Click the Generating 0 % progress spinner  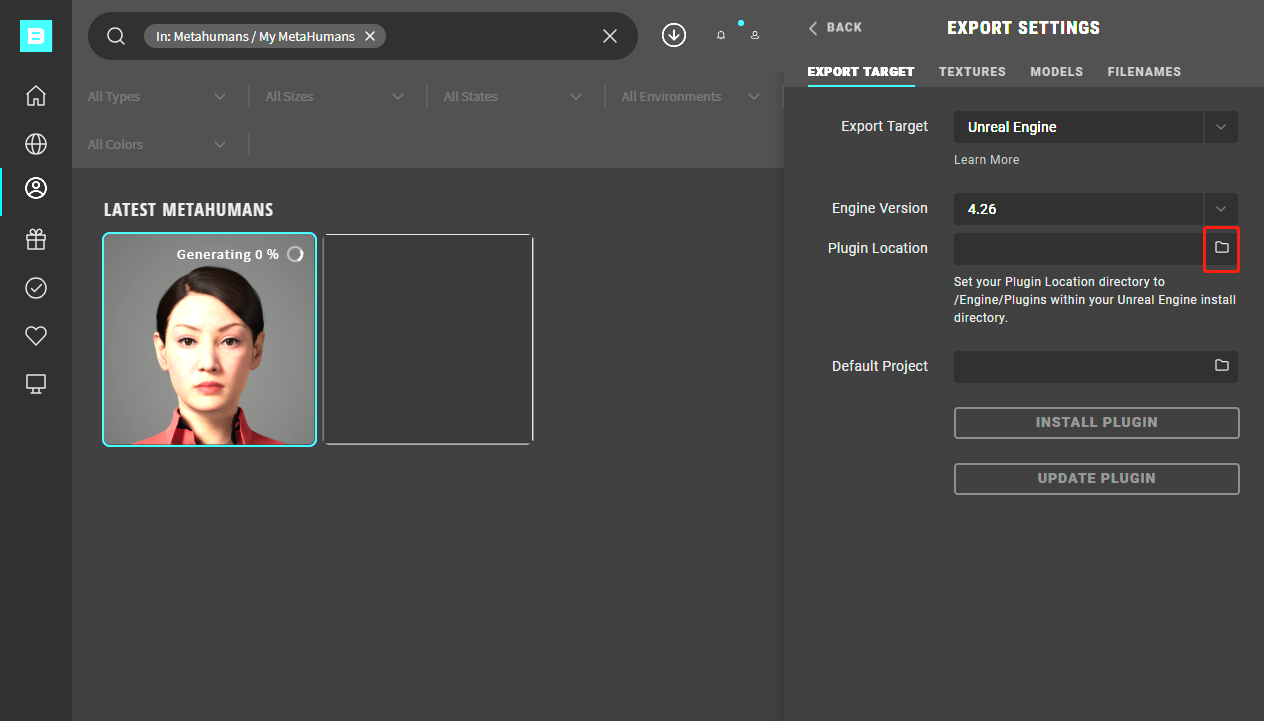click(295, 254)
